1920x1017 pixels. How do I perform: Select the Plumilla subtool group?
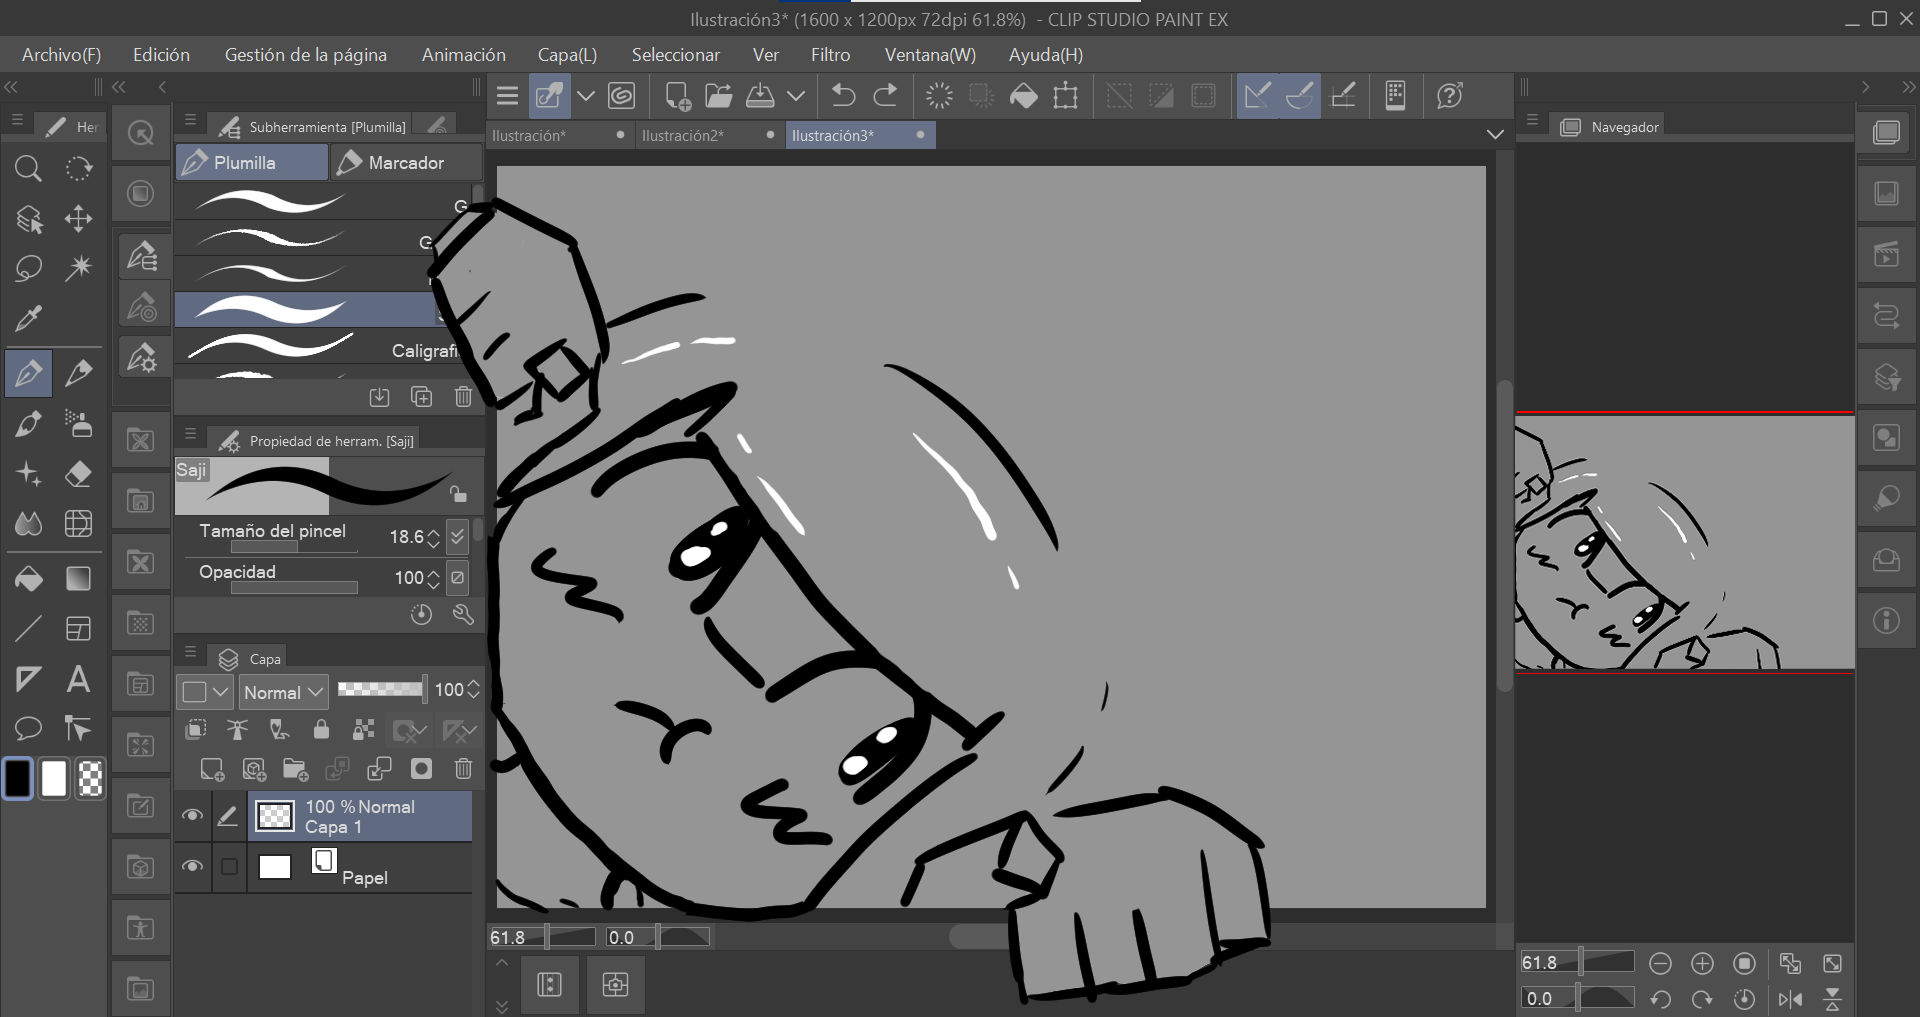point(251,162)
